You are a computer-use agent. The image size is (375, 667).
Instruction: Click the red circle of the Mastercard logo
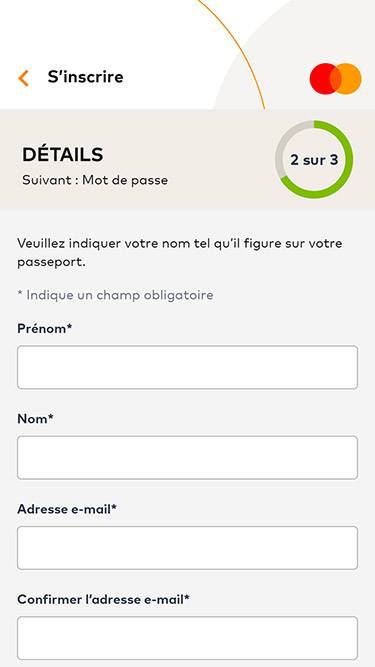(x=323, y=79)
